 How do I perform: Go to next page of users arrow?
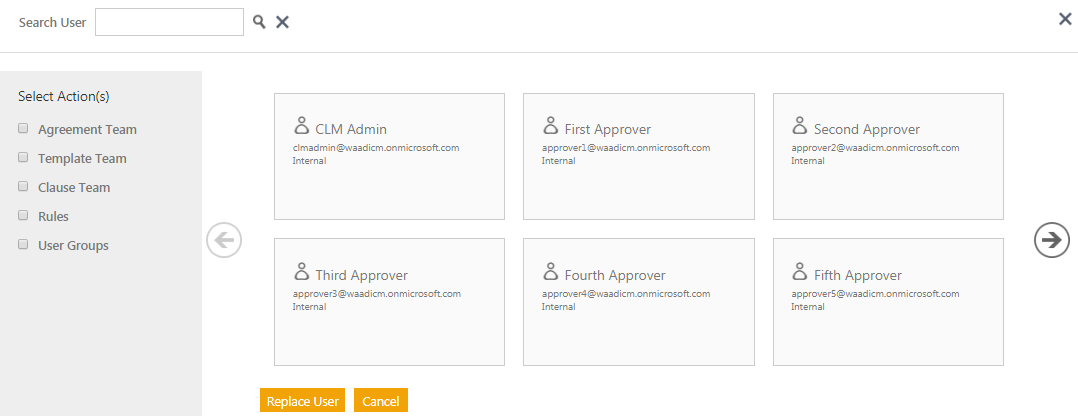[1051, 239]
